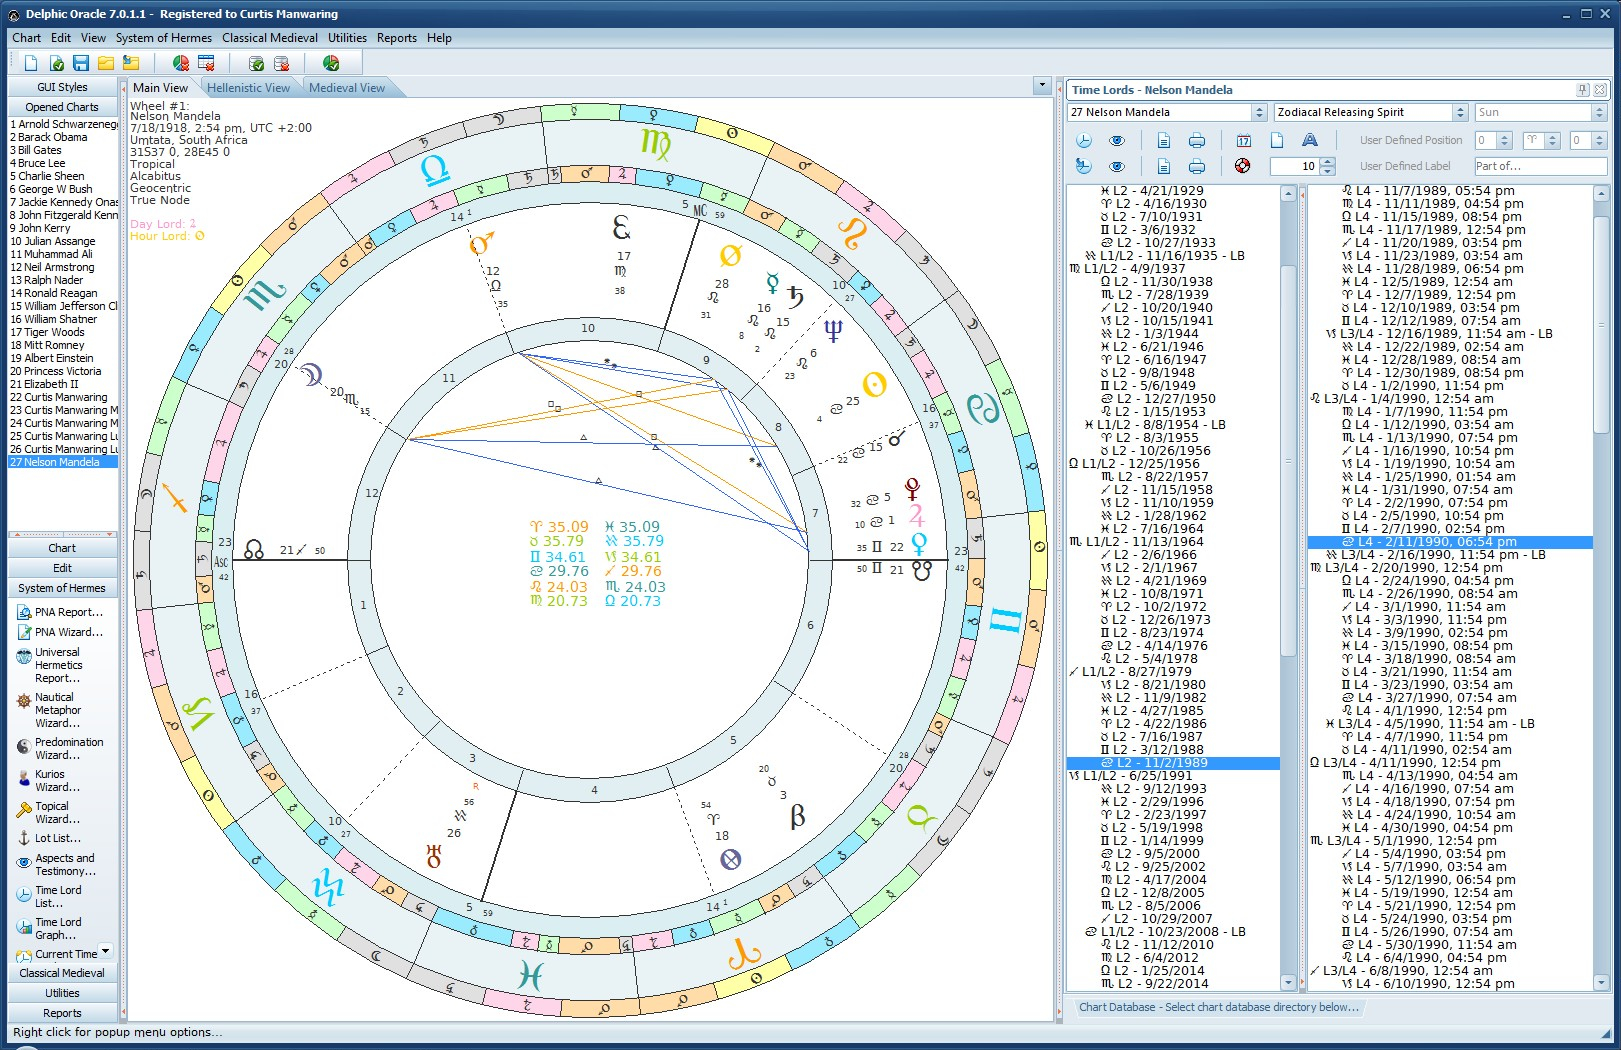Viewport: 1621px width, 1050px height.
Task: Toggle the top-row eye visibility icon
Action: (1117, 140)
